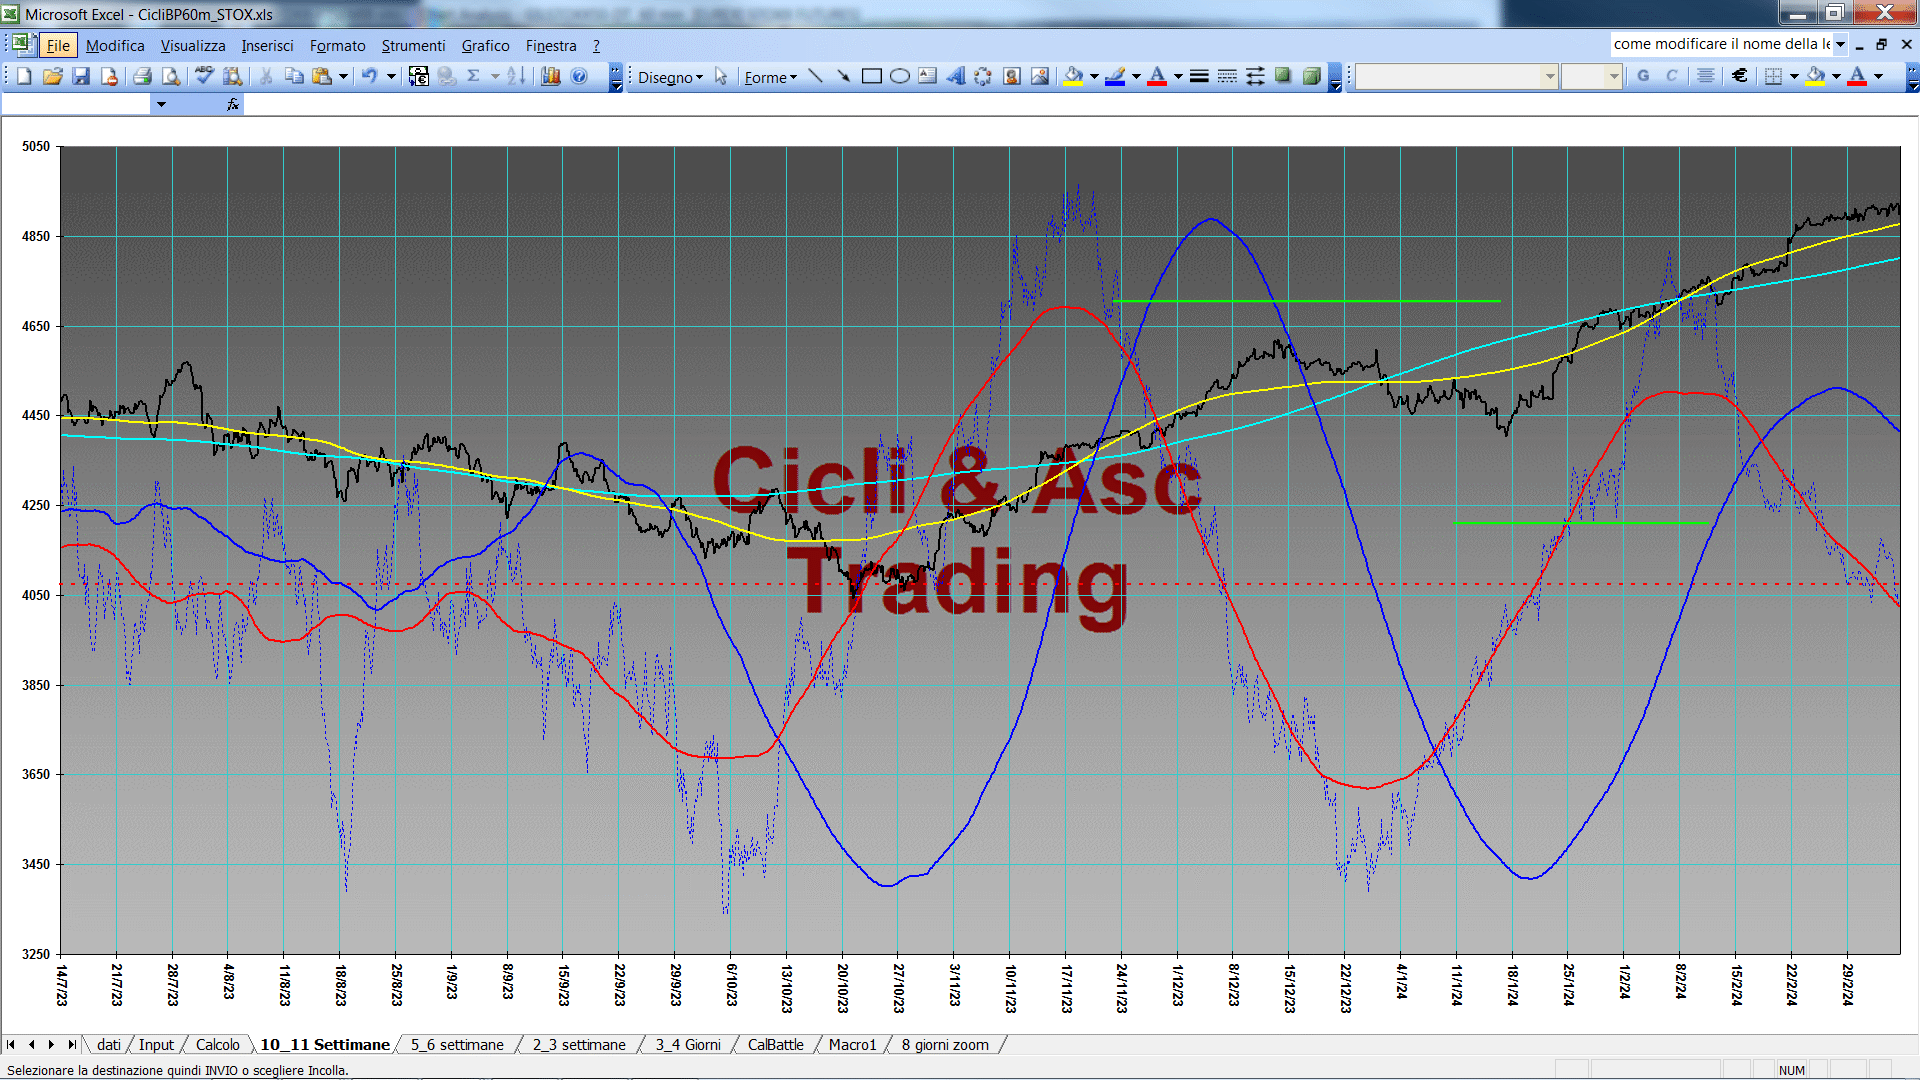This screenshot has width=1920, height=1080.
Task: Select the Select Objects arrow pointer tool
Action: 721,77
